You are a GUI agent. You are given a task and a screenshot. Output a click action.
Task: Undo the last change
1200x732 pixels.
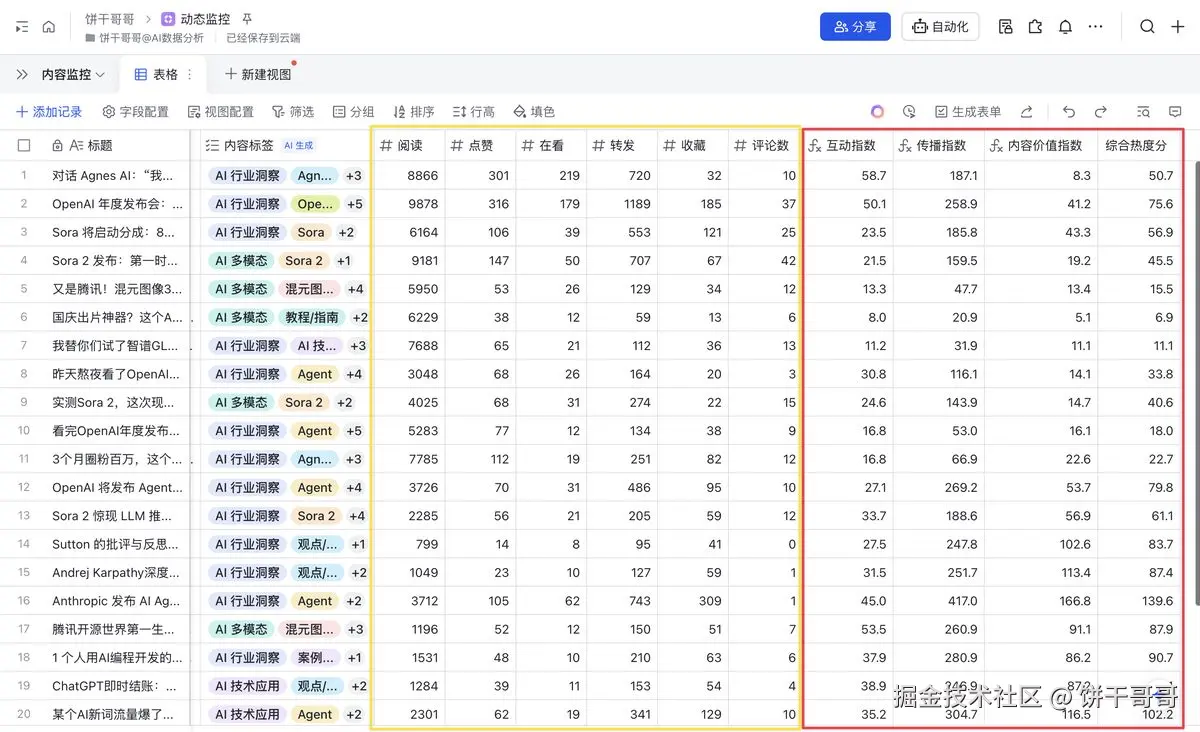[x=1069, y=111]
